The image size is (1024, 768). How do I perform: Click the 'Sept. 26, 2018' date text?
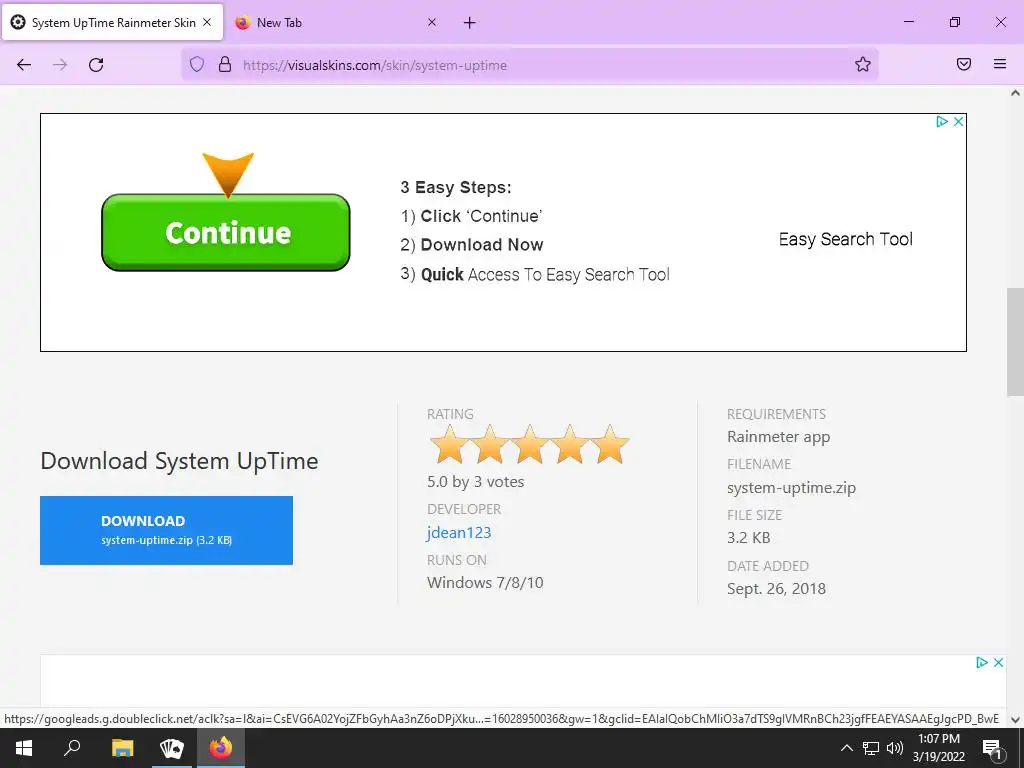click(776, 588)
